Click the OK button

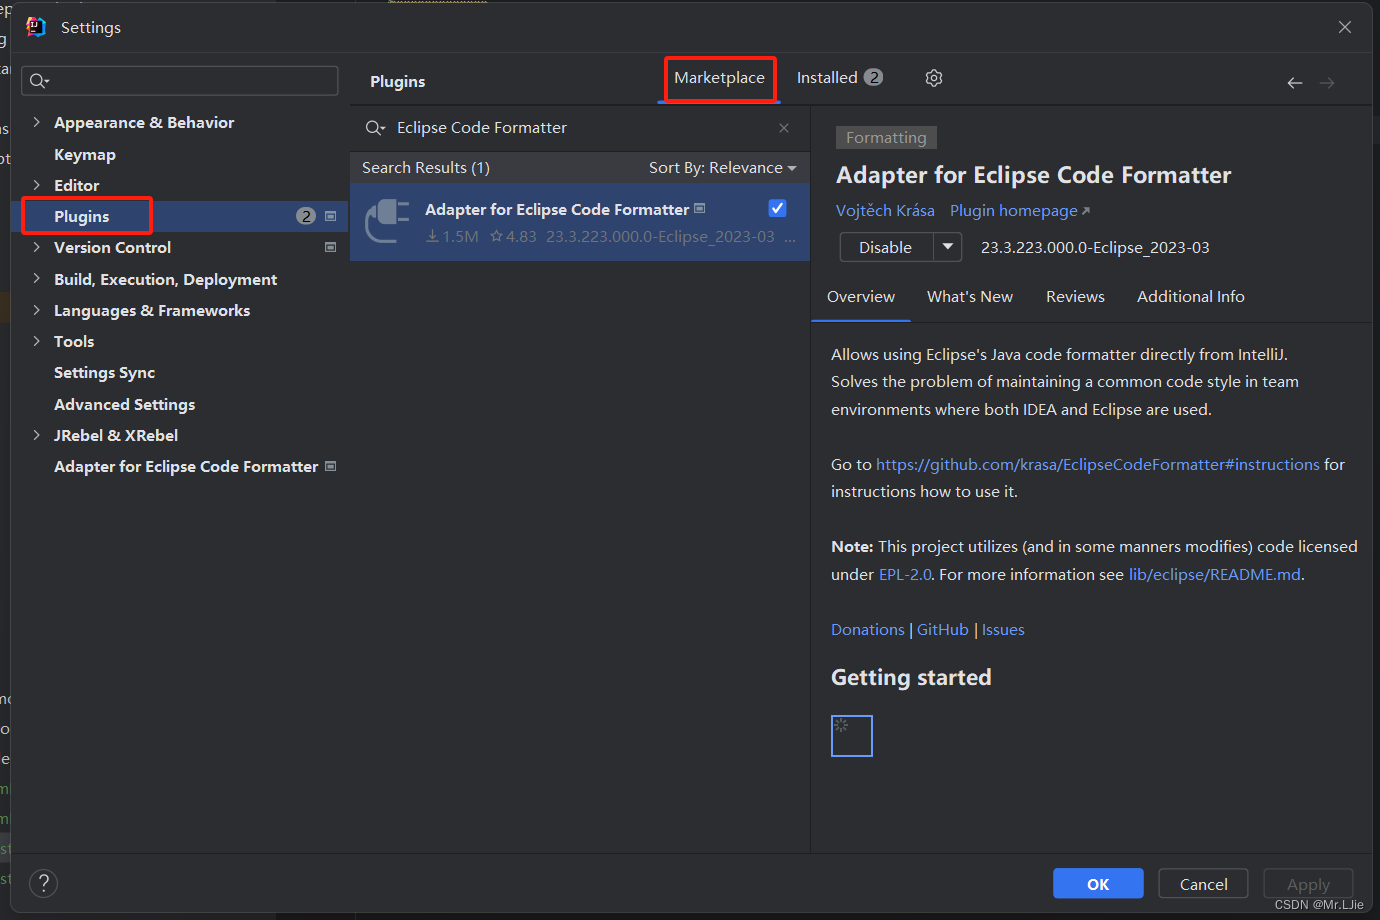coord(1098,884)
